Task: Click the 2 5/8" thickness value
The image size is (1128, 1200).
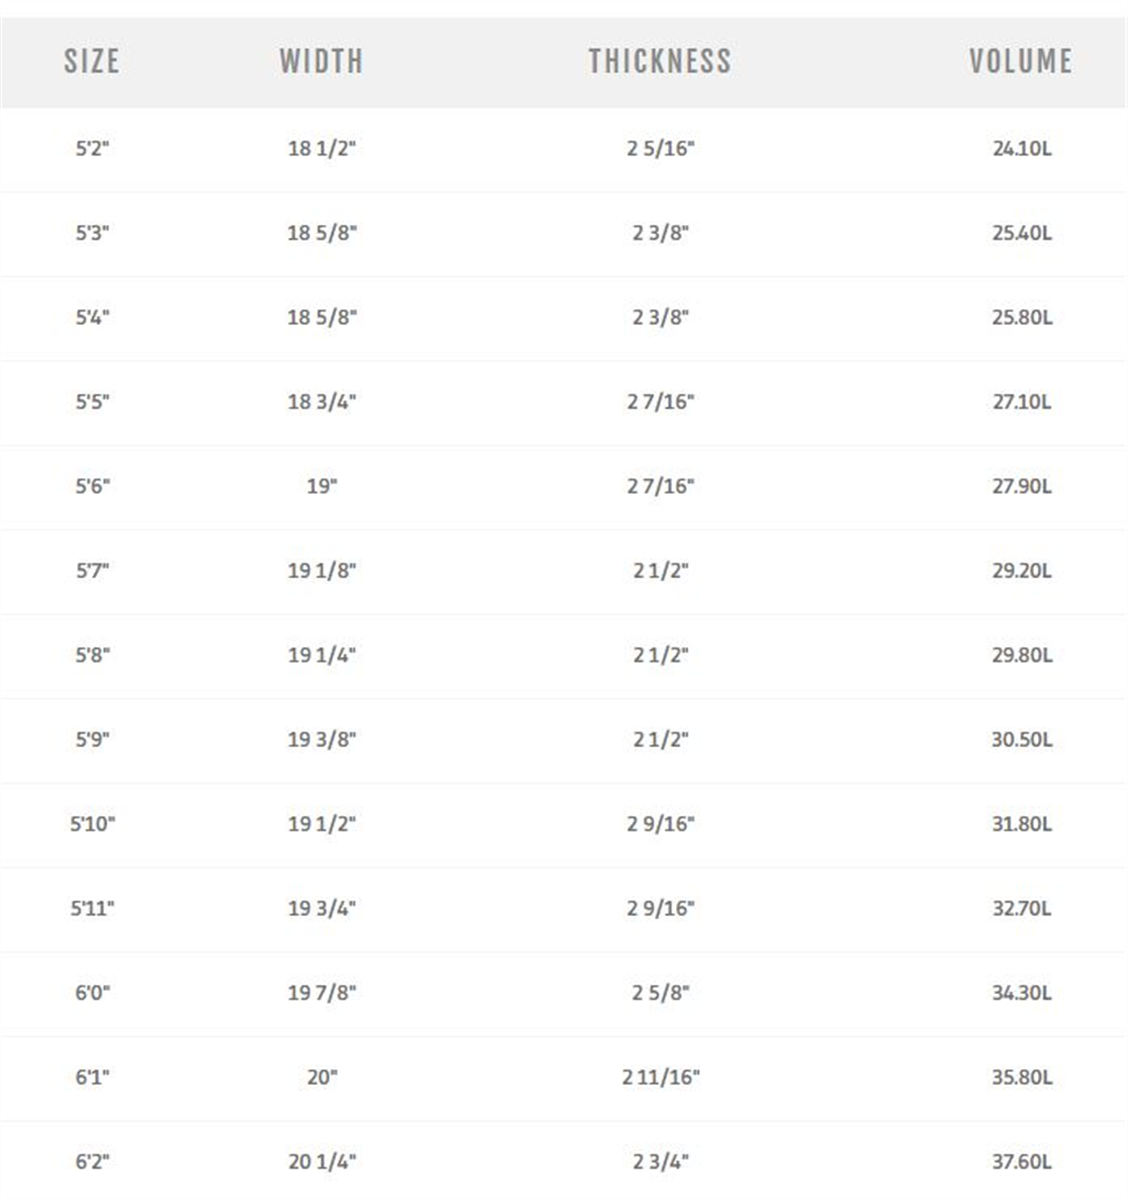Action: (x=661, y=993)
